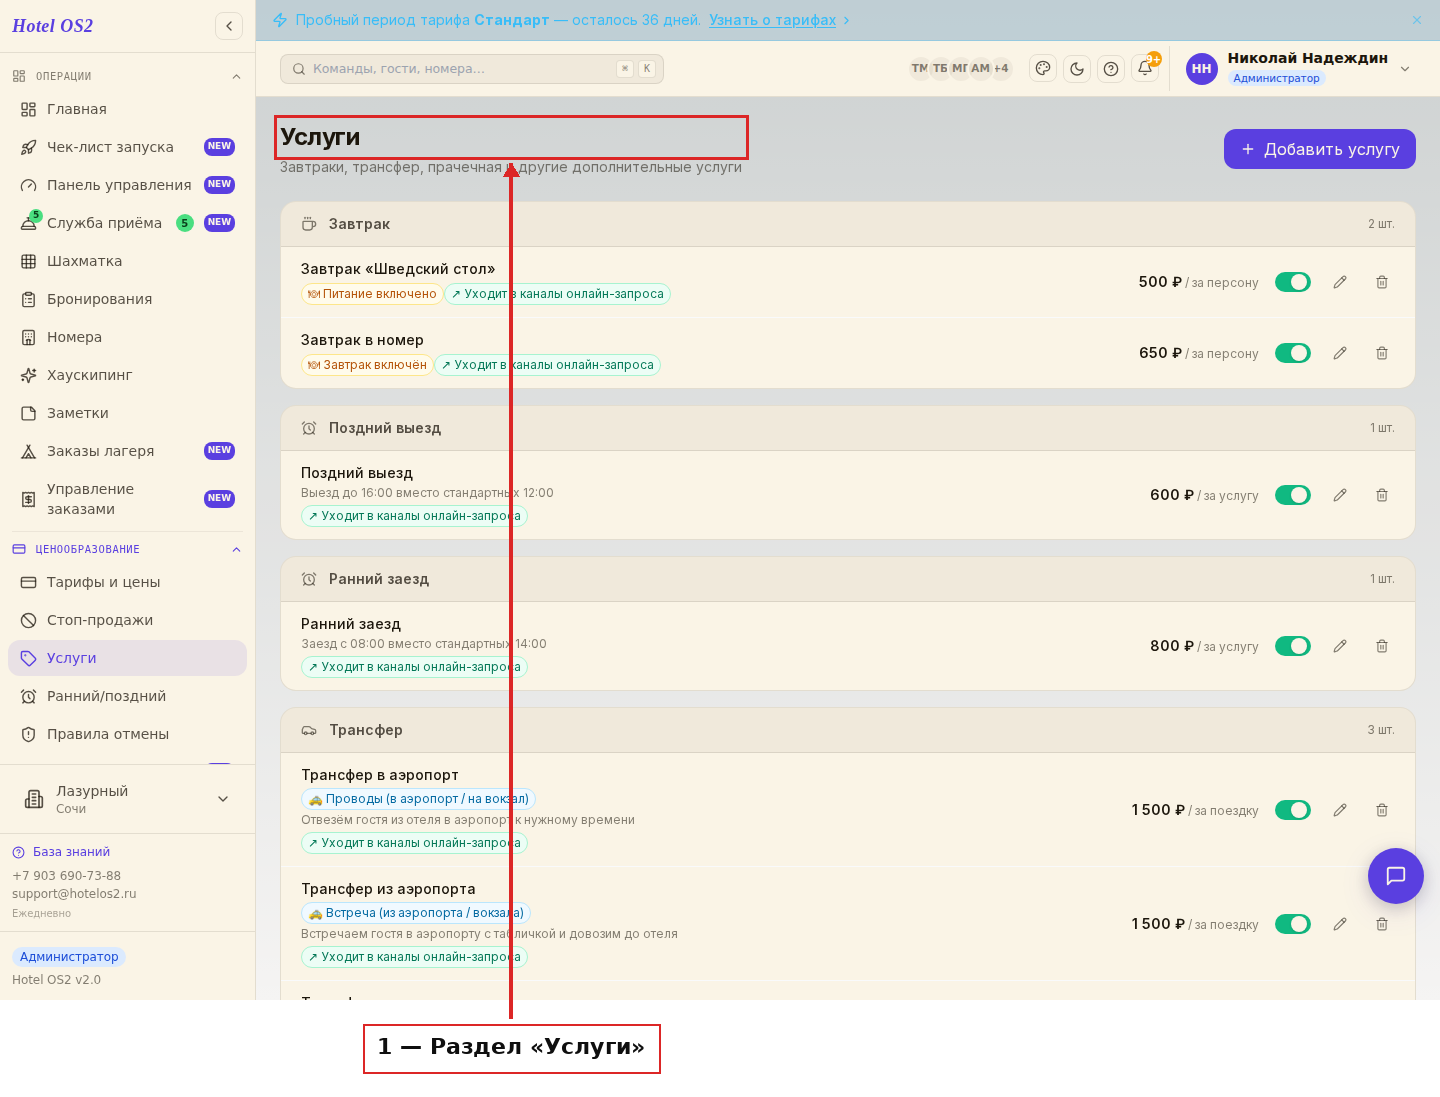Viewport: 1440px width, 1097px height.
Task: Open Шахматка in sidebar
Action: [127, 261]
